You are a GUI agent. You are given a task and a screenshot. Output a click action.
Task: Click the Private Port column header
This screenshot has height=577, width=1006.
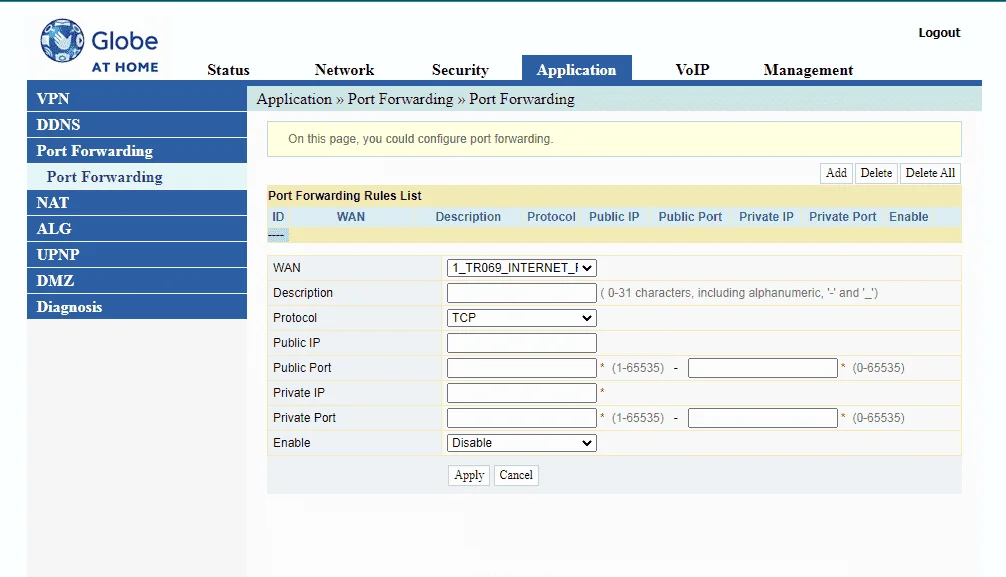coord(842,217)
